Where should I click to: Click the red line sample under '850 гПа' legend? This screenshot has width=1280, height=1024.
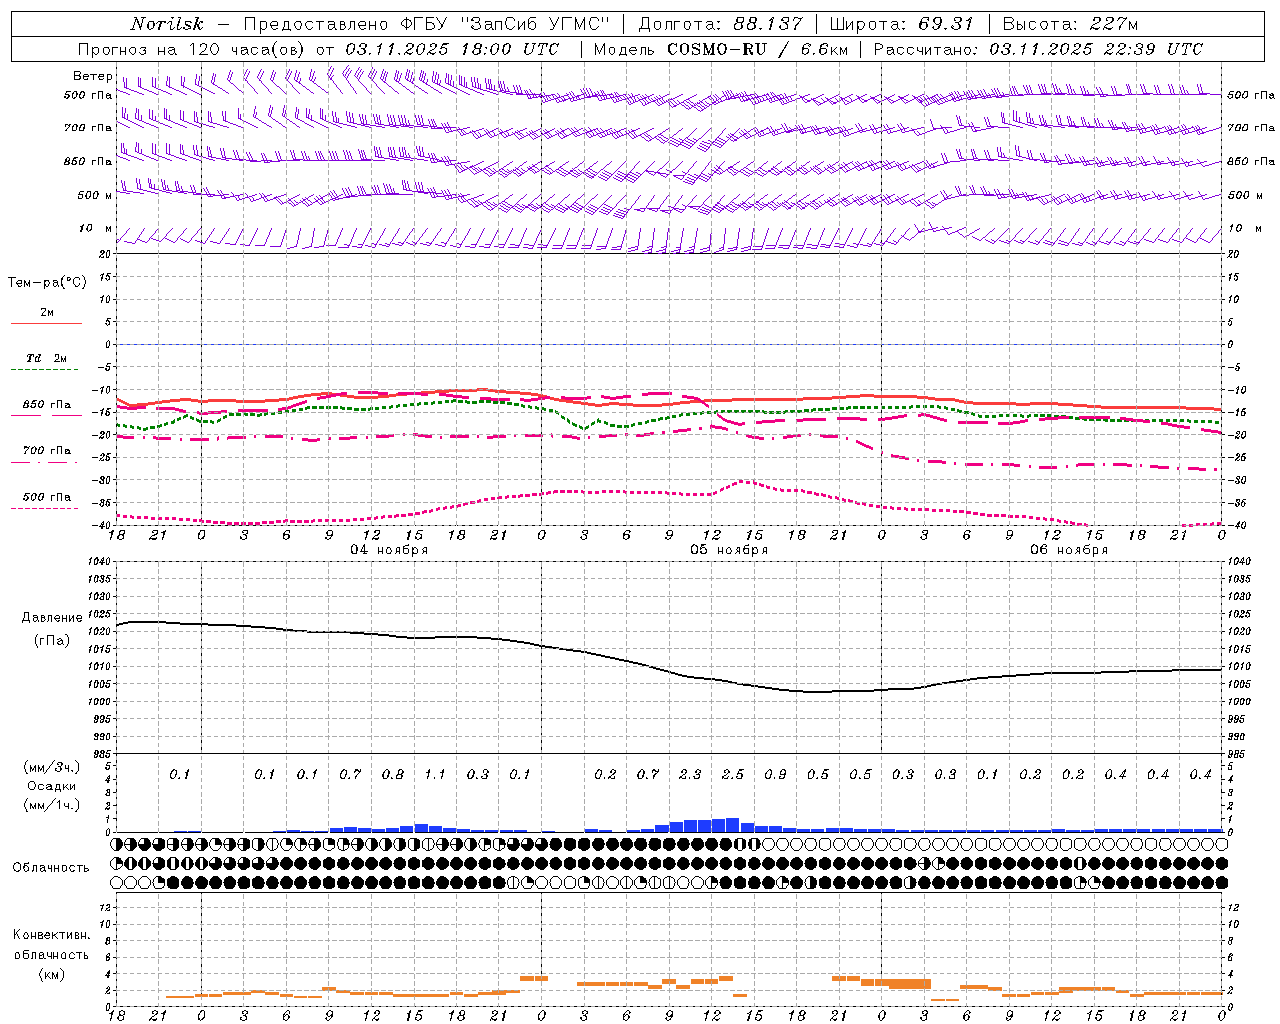pos(46,416)
